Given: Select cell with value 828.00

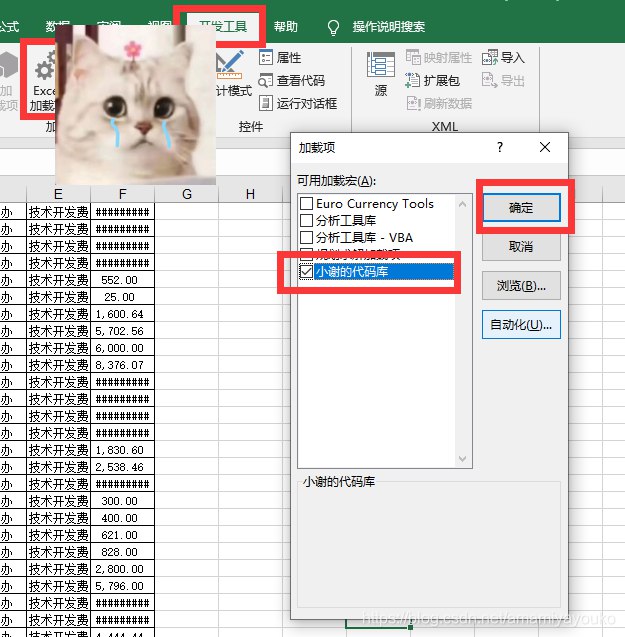Looking at the screenshot, I should click(122, 552).
